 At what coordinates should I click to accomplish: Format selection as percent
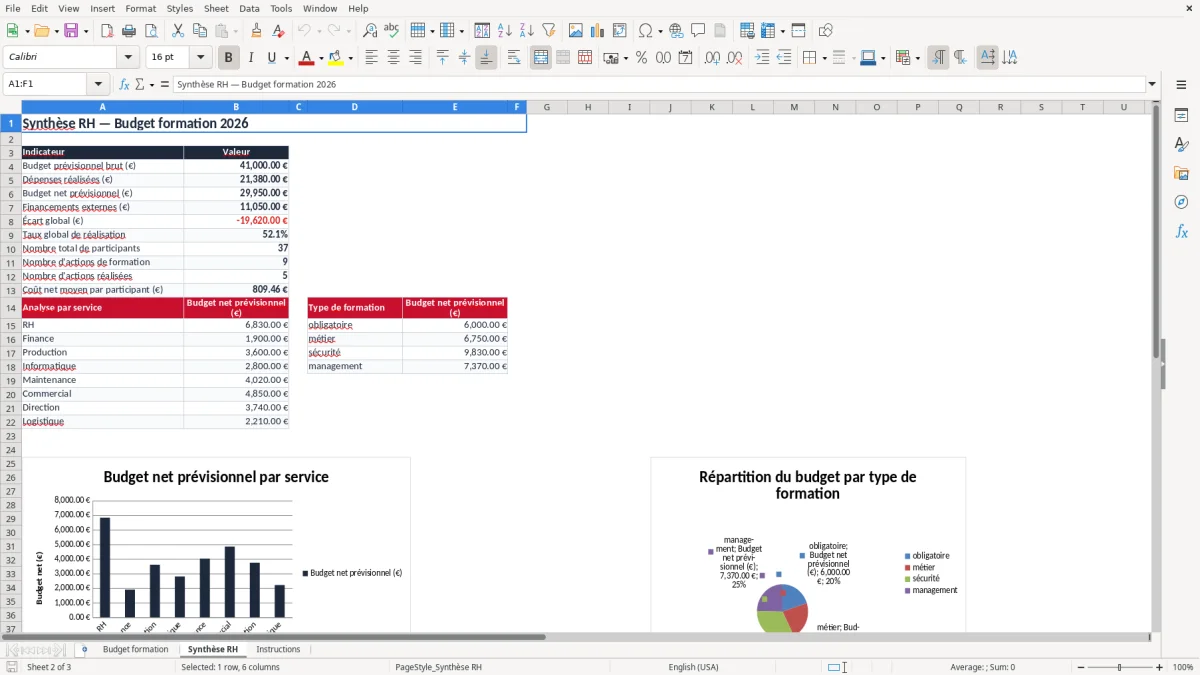(641, 58)
